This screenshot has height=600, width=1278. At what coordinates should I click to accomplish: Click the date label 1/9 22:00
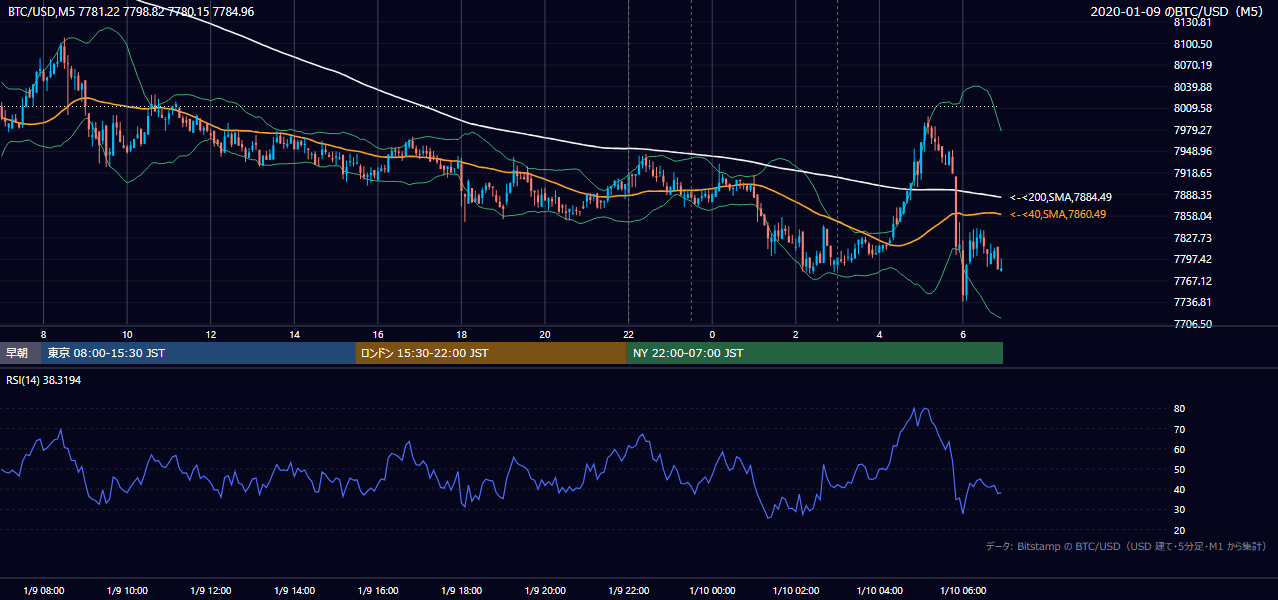click(628, 590)
